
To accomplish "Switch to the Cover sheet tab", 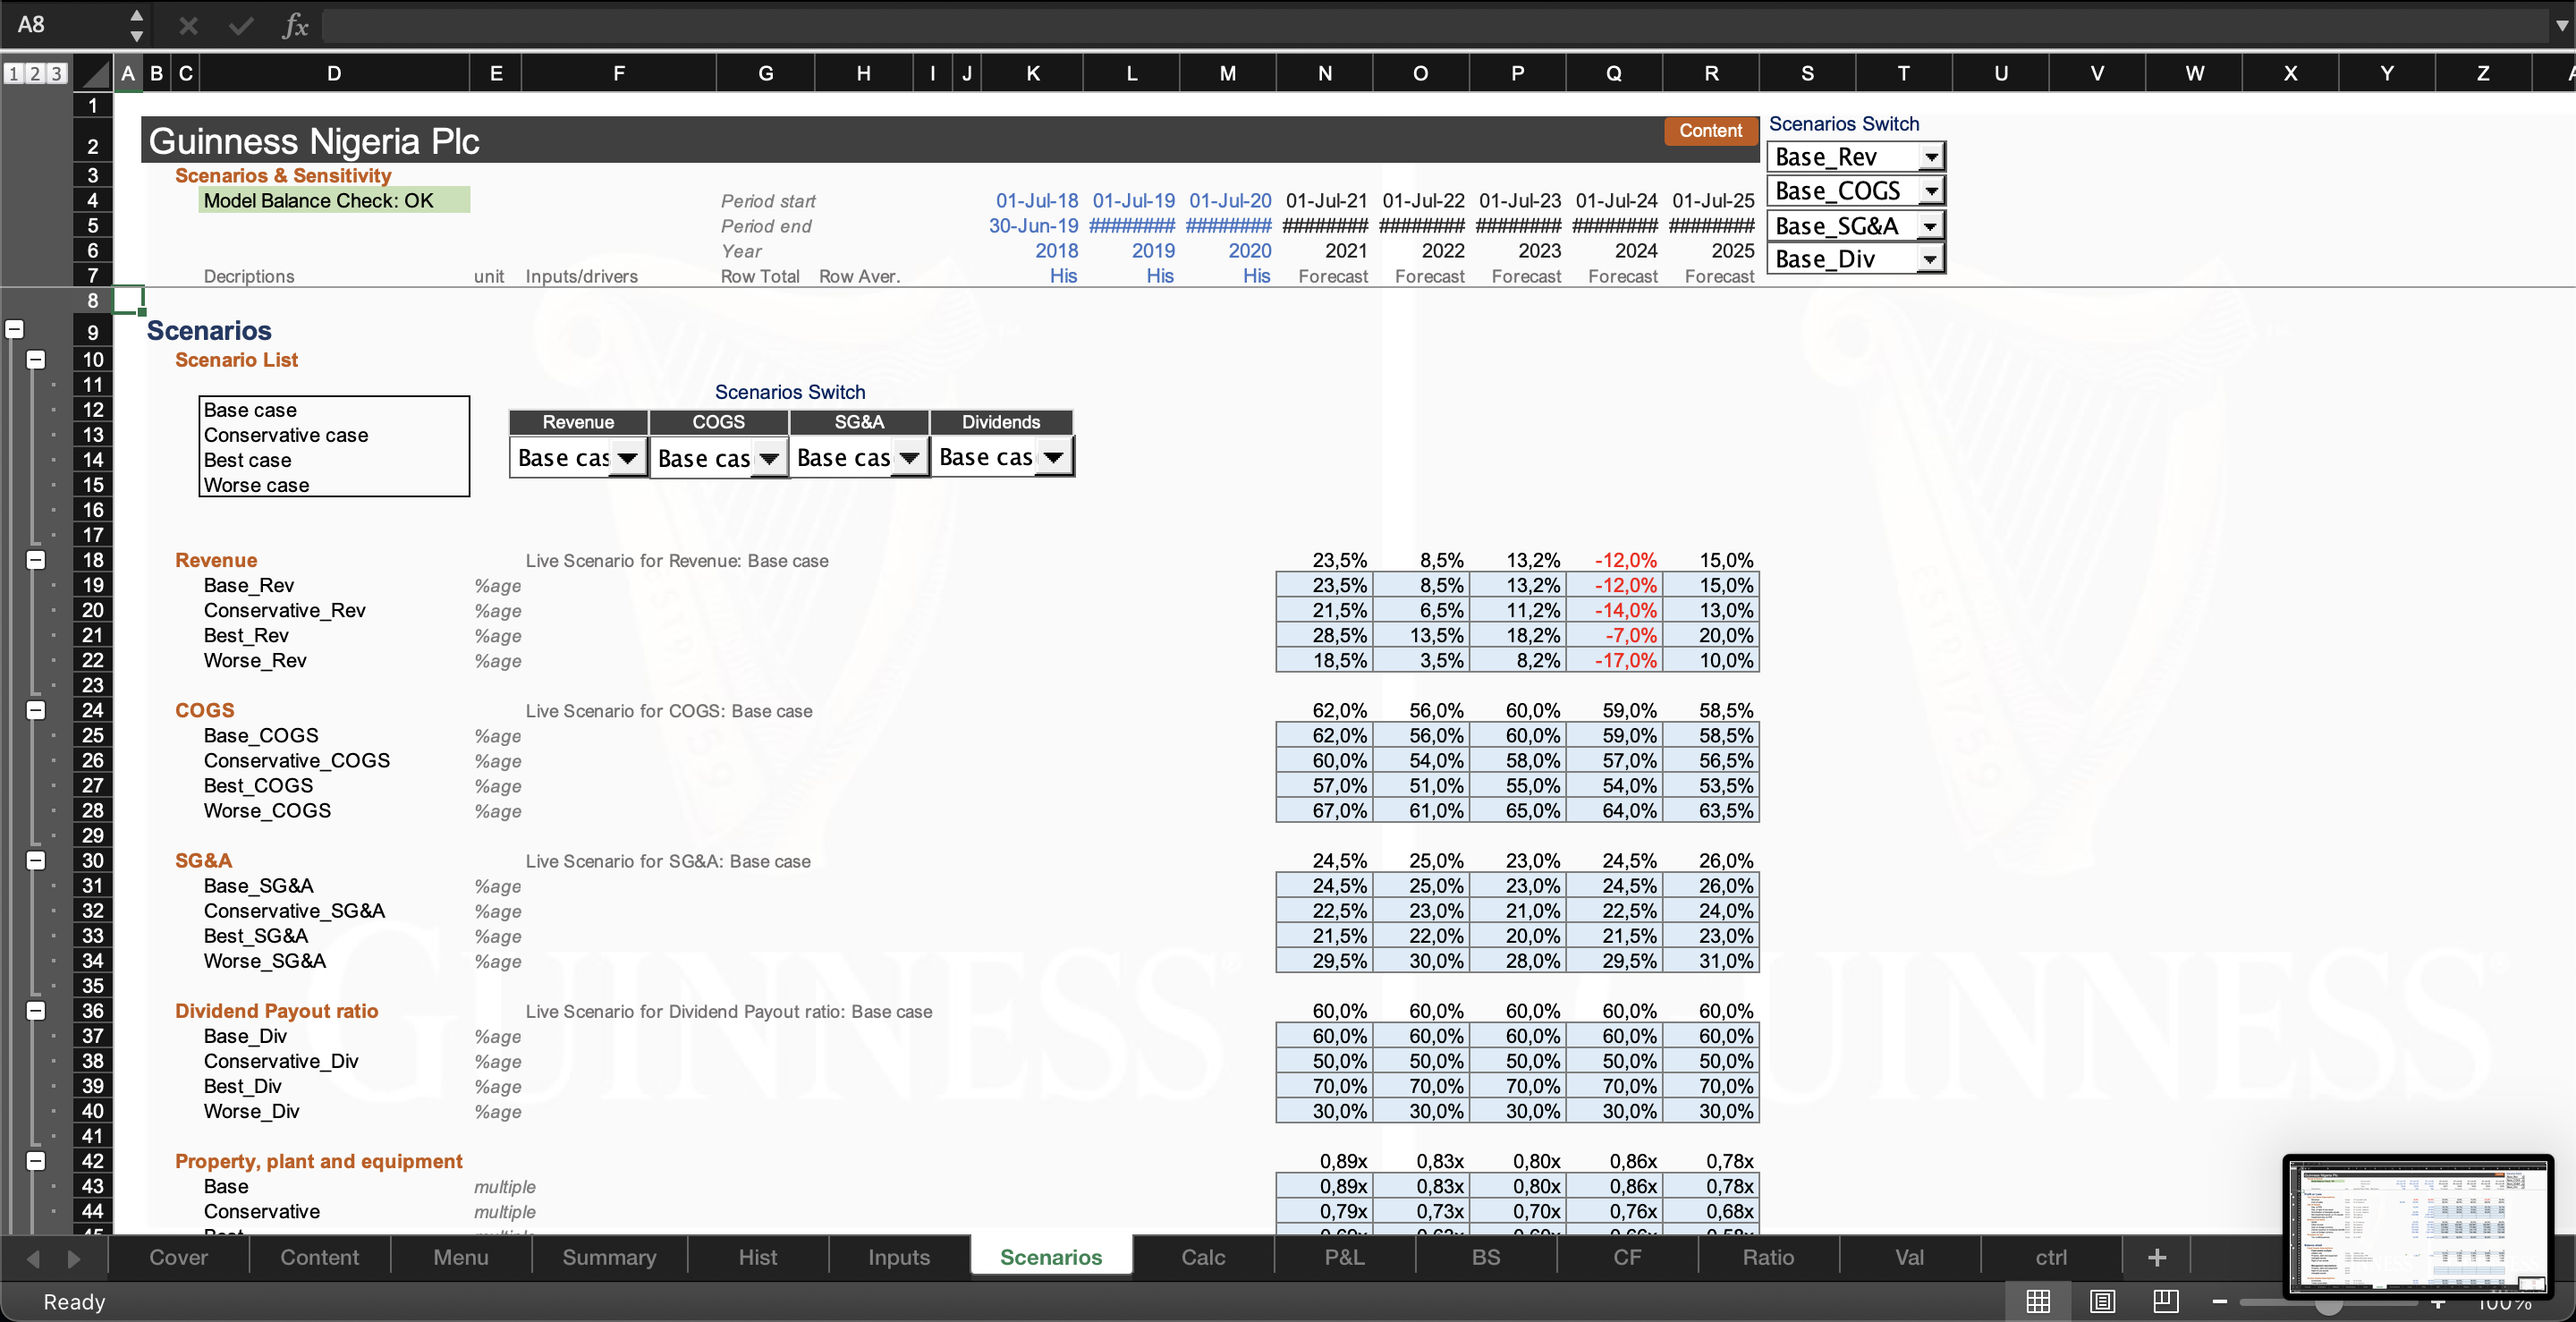I will 178,1257.
